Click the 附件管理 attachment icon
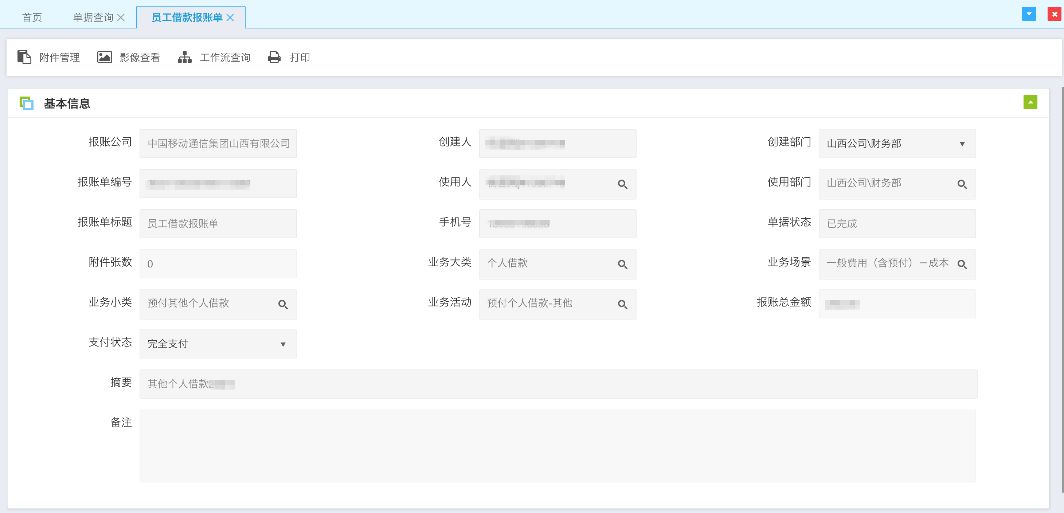 pyautogui.click(x=25, y=58)
